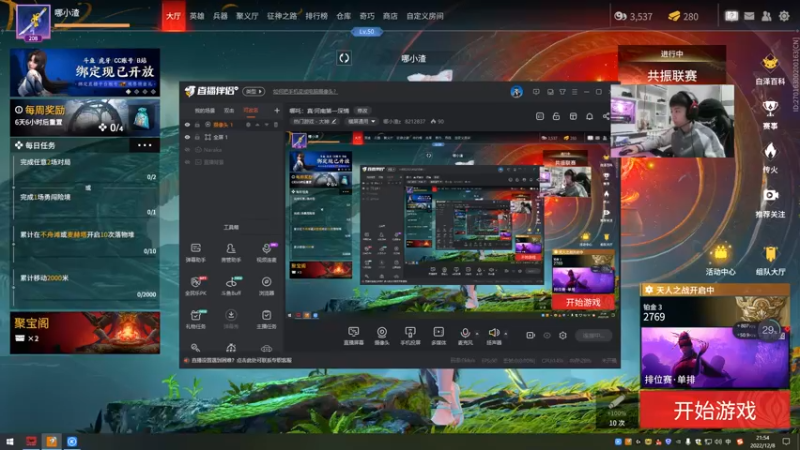Viewport: 800px width, 450px height.
Task: Toggle lock on 全屏 1 source
Action: tap(197, 137)
